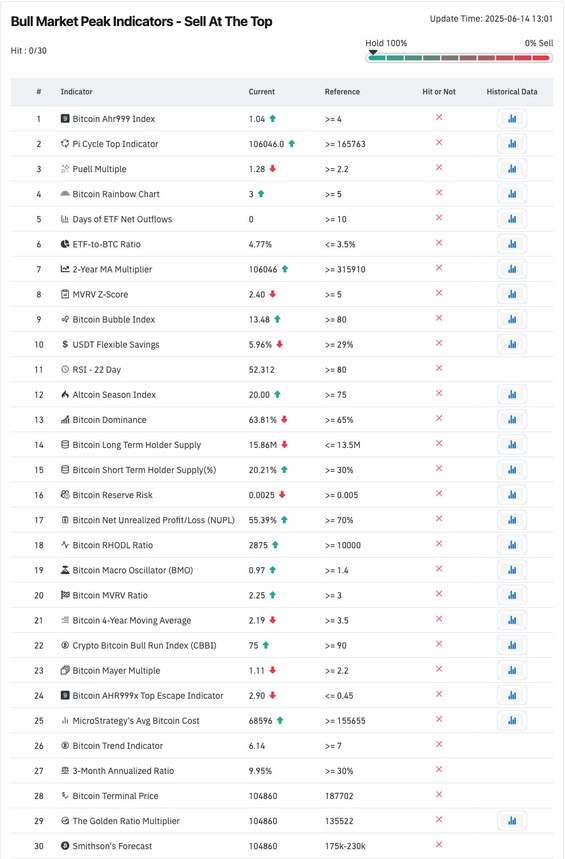565x859 pixels.
Task: Open historical data chart for ETF-to-BTC Ratio
Action: 512,244
